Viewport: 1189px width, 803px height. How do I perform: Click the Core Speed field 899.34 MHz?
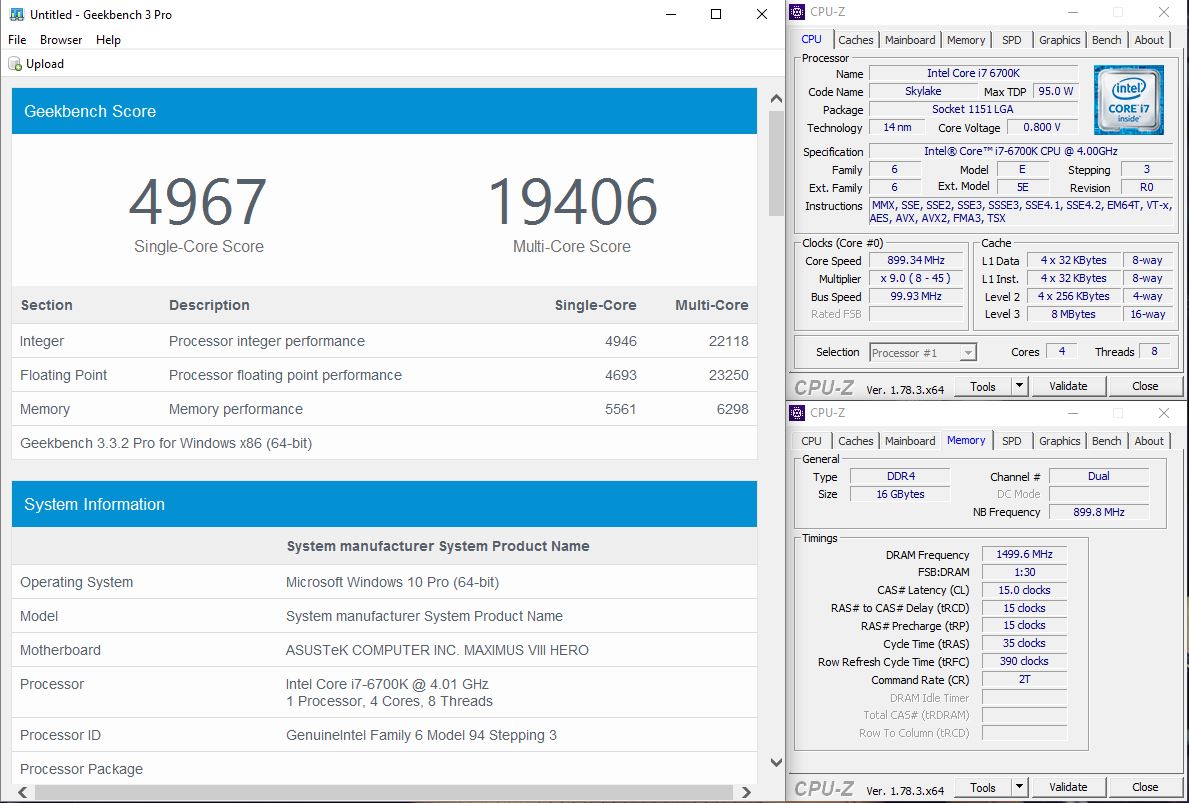[916, 260]
